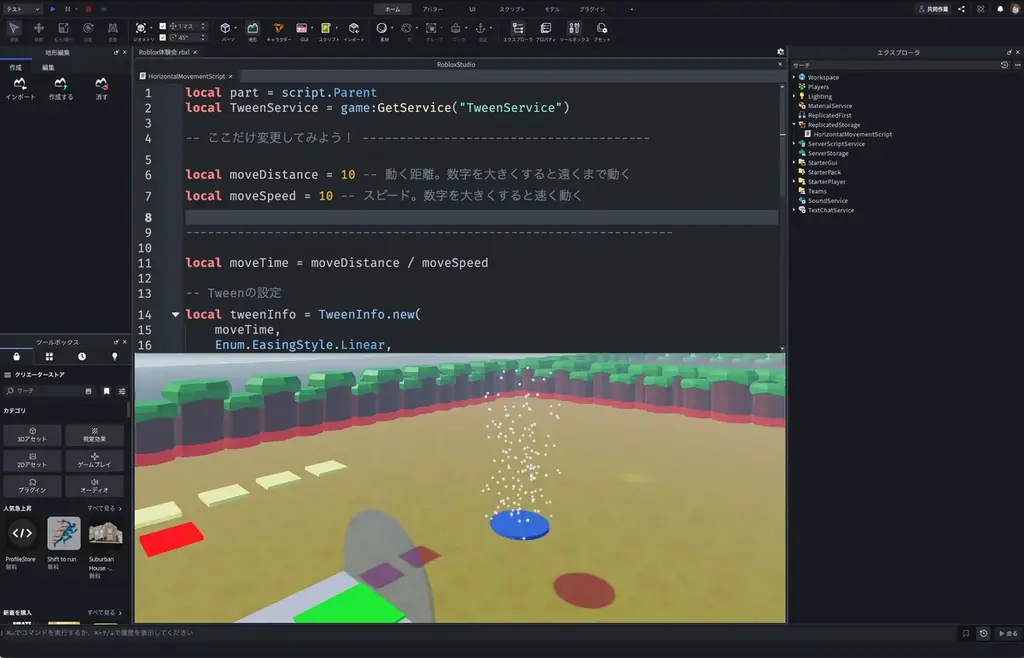
Task: Toggle ツールボックス toolbox toolbar icon
Action: click(x=574, y=29)
